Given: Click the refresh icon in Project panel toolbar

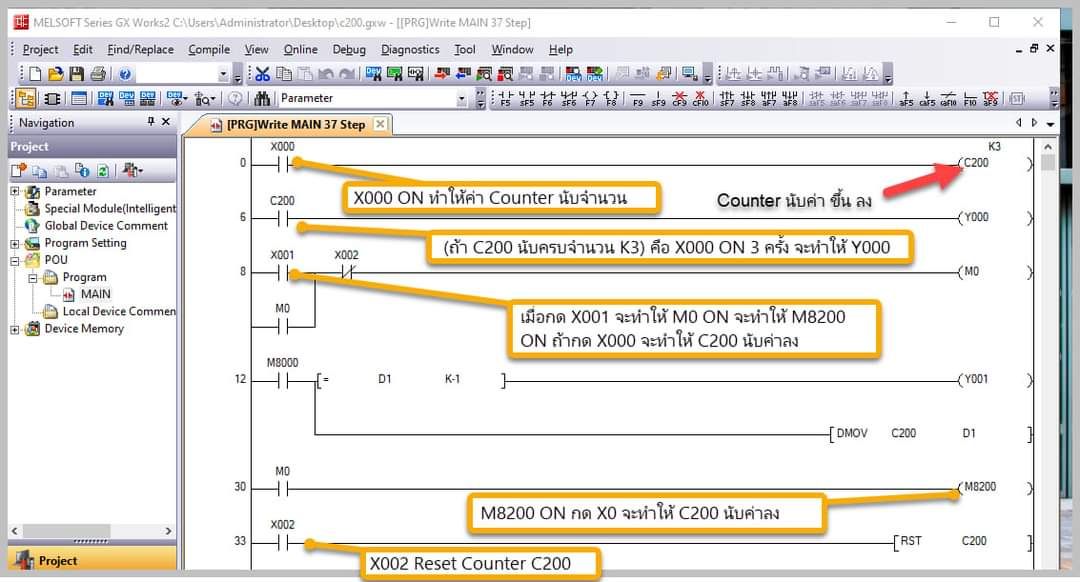Looking at the screenshot, I should 103,170.
